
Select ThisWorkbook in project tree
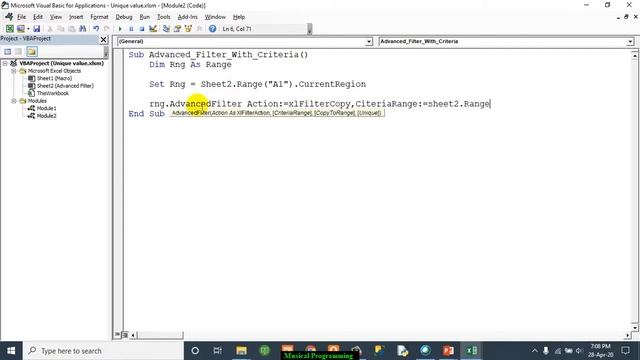(x=53, y=93)
